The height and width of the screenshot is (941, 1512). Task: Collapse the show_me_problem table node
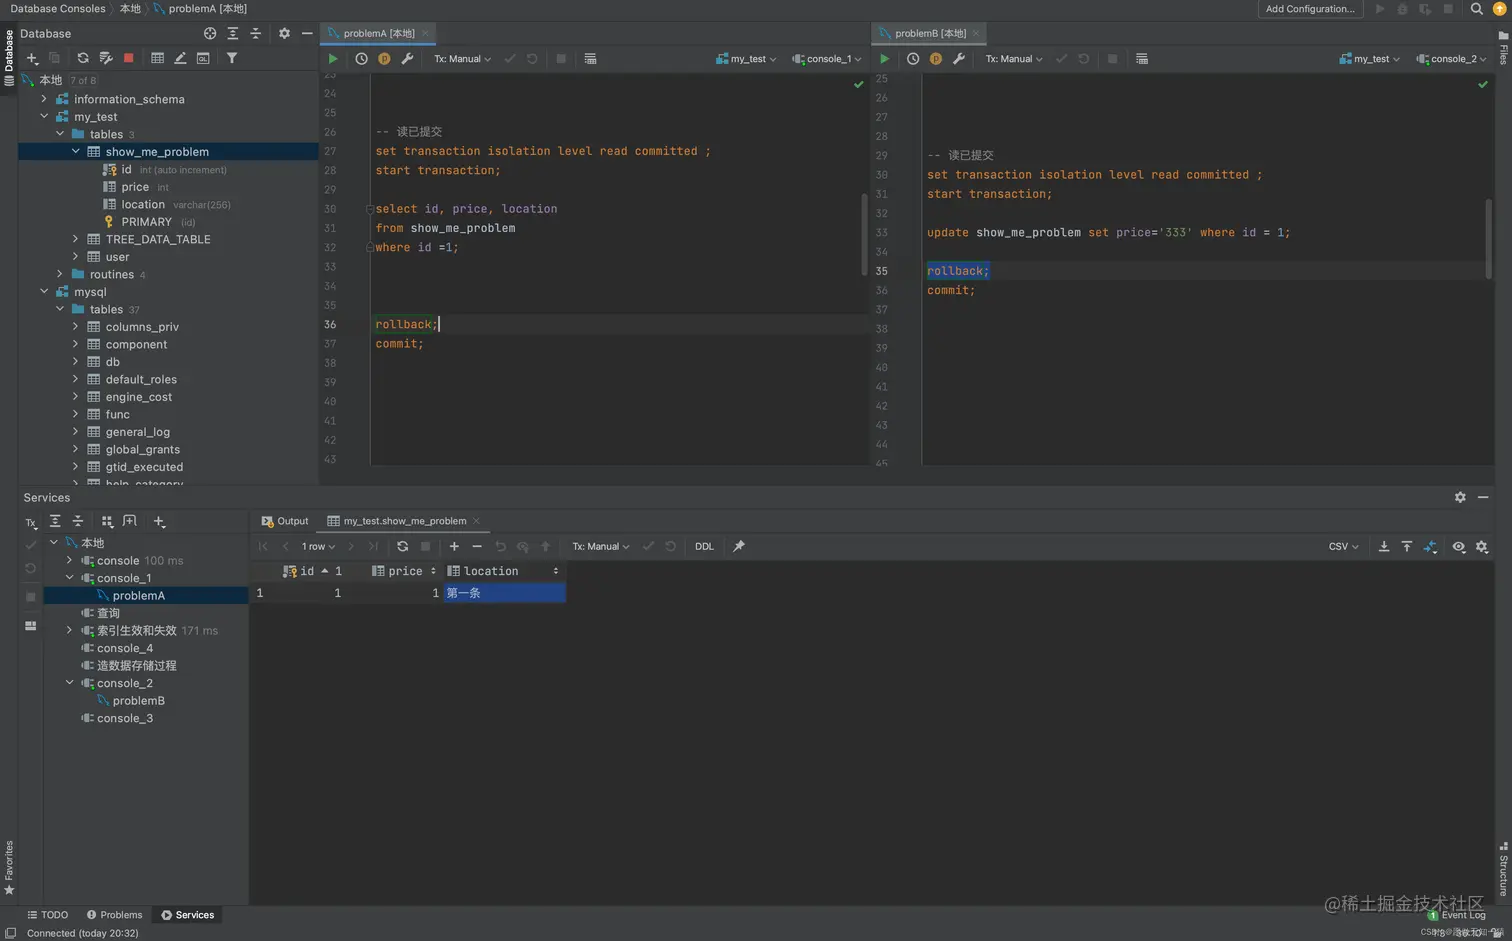(75, 152)
